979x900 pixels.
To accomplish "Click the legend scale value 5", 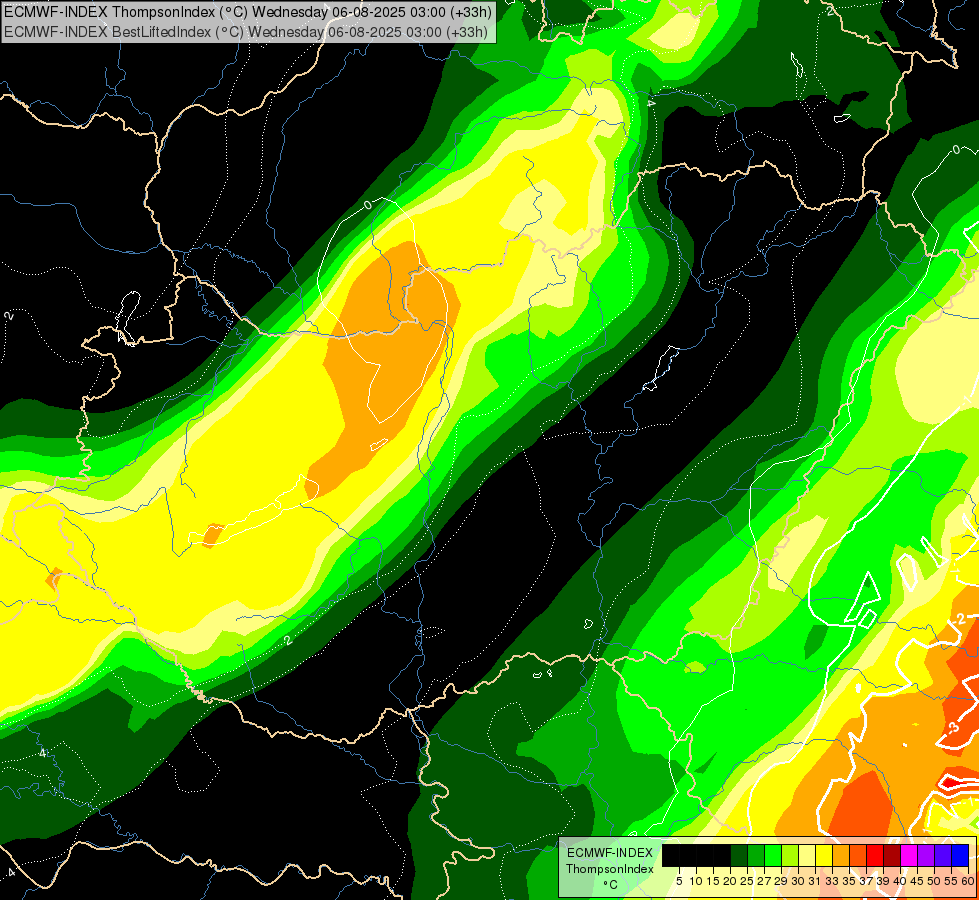I will [x=679, y=881].
